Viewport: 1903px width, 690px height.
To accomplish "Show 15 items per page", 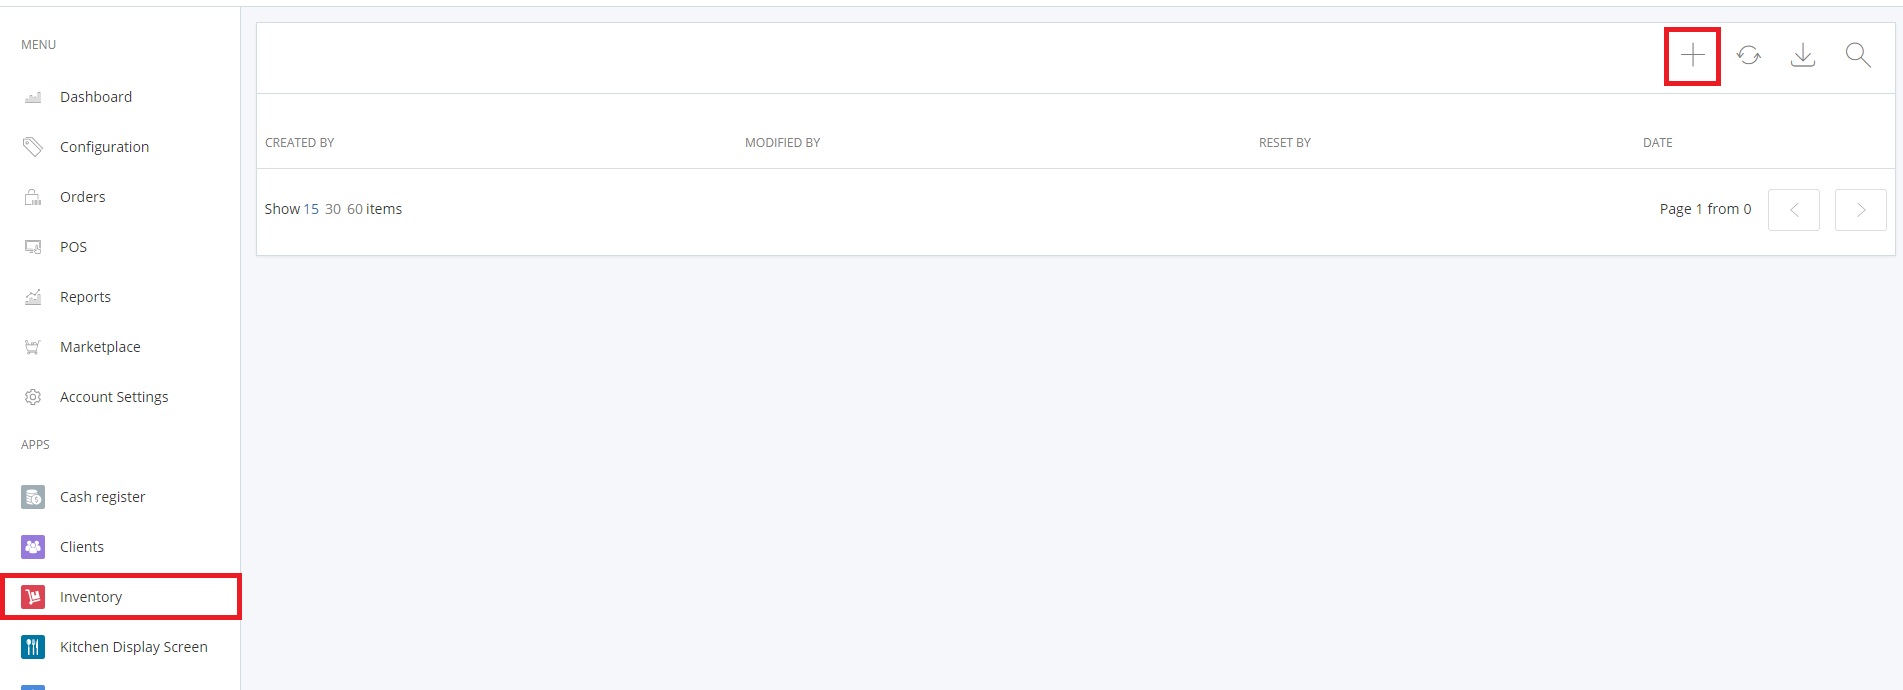I will pyautogui.click(x=311, y=209).
